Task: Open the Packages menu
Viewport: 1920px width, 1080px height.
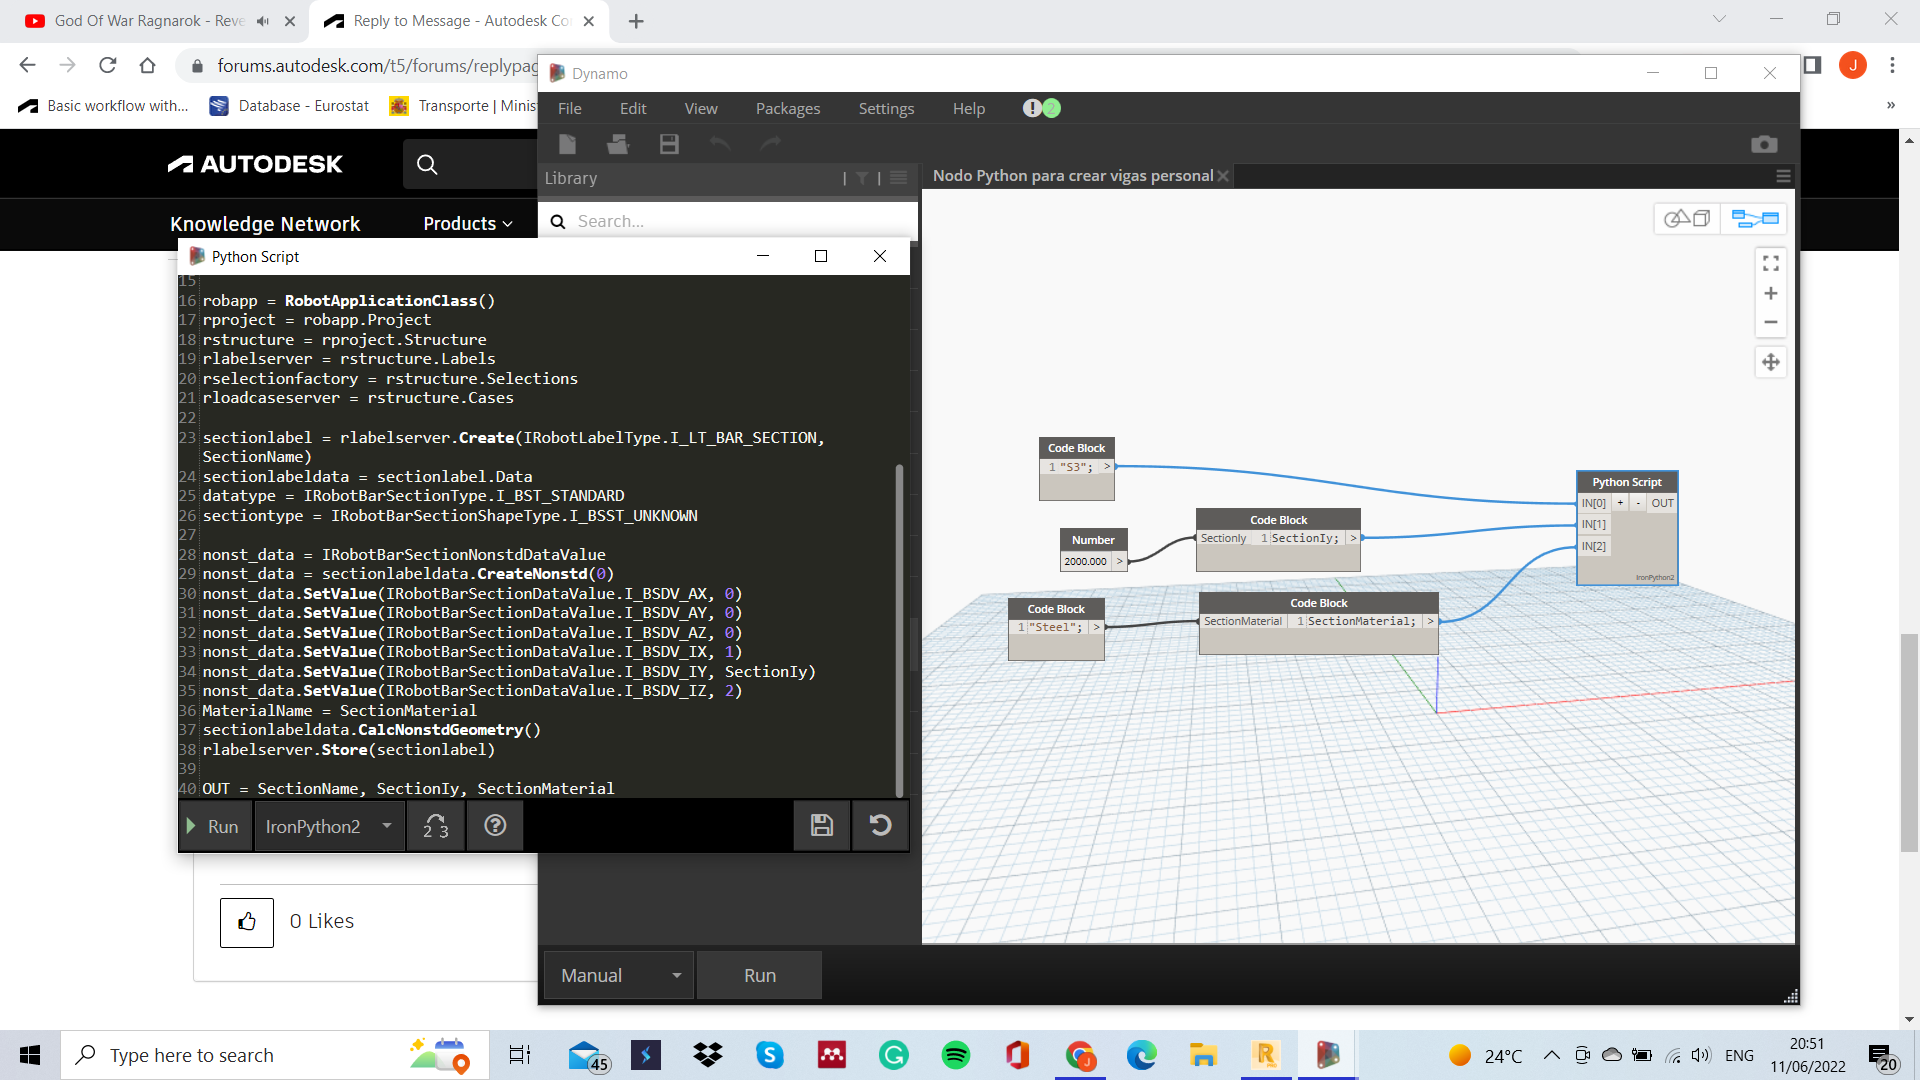Action: click(788, 108)
